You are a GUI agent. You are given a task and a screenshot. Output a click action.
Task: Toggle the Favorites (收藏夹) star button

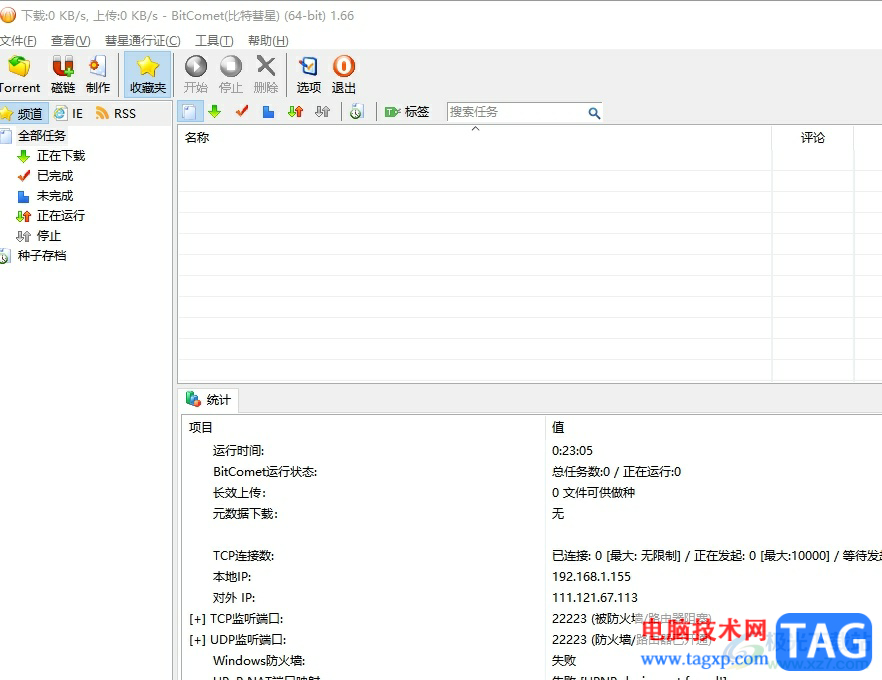147,74
